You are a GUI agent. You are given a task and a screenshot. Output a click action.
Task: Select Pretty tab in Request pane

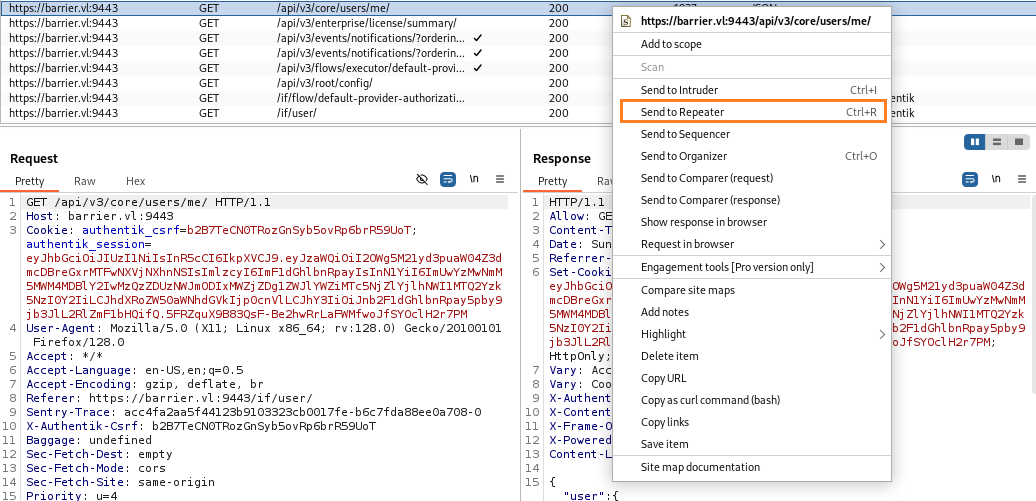tap(30, 181)
